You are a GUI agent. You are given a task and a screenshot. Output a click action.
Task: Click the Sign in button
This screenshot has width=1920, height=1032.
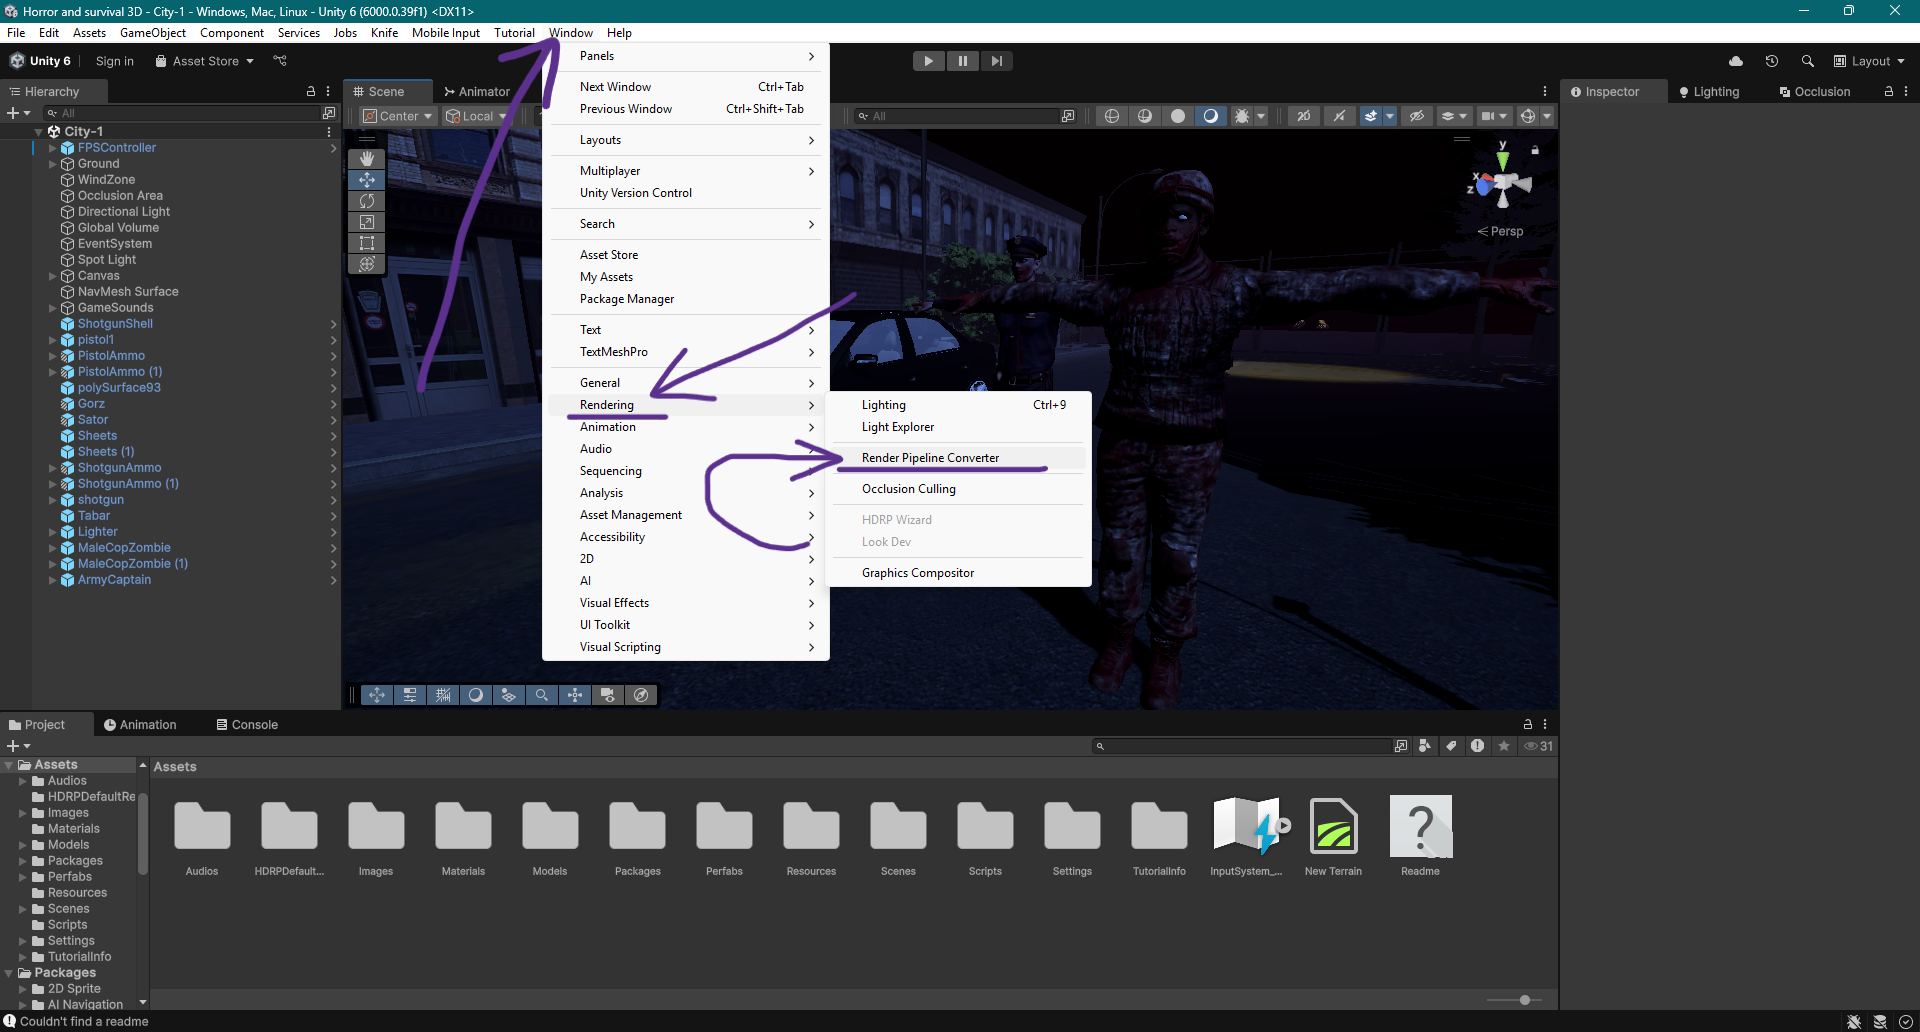[114, 61]
